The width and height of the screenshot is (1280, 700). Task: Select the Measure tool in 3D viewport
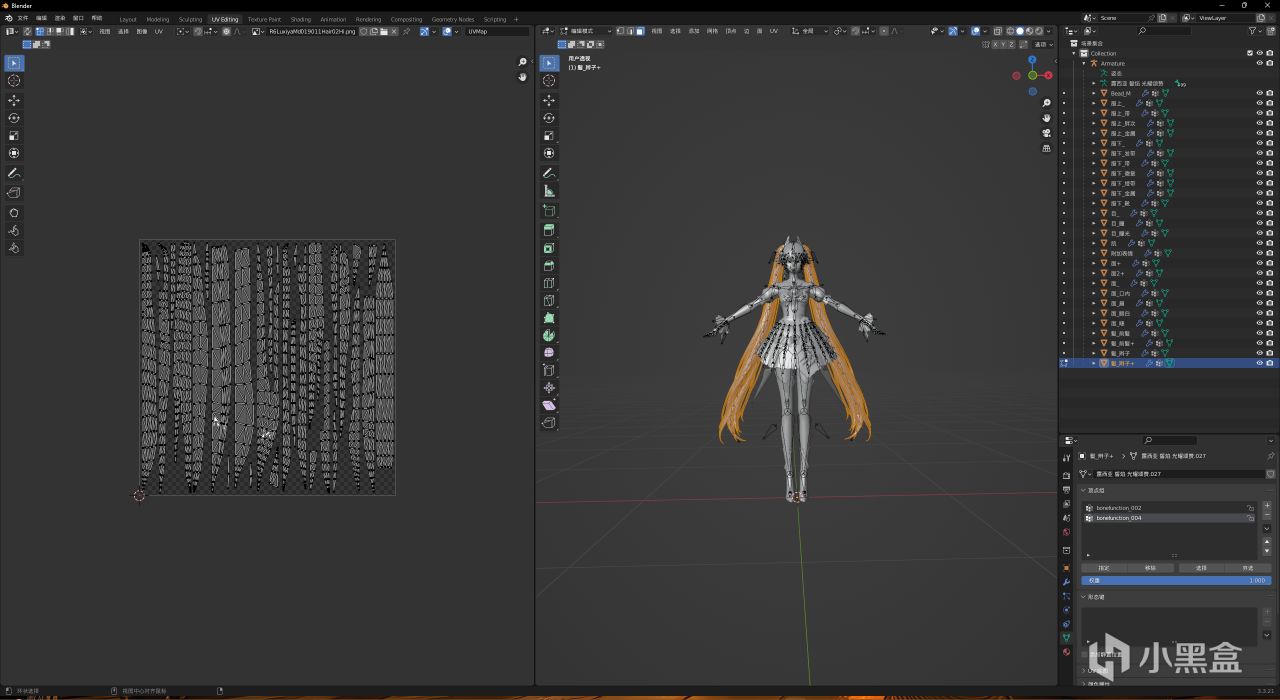(549, 191)
